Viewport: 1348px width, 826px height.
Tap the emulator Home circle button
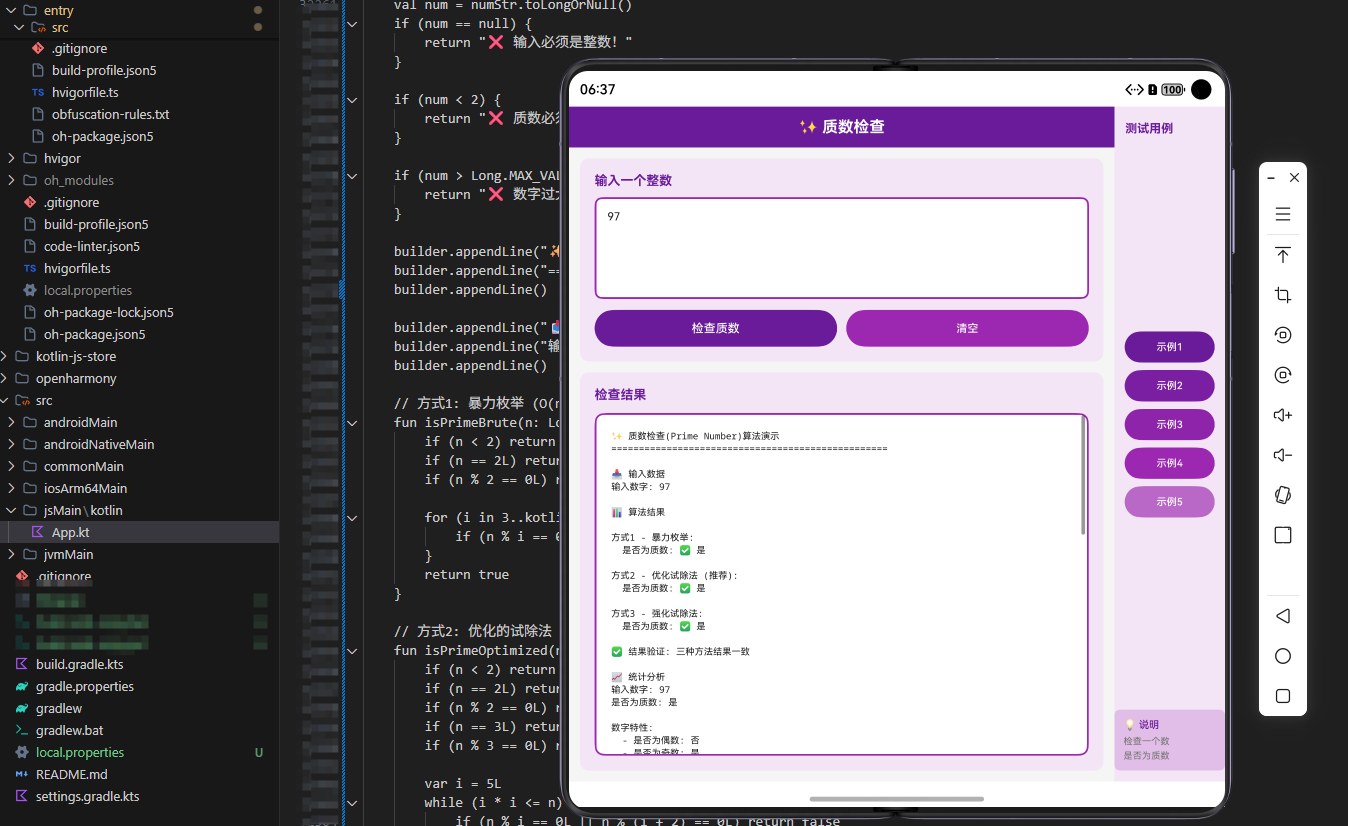1283,656
